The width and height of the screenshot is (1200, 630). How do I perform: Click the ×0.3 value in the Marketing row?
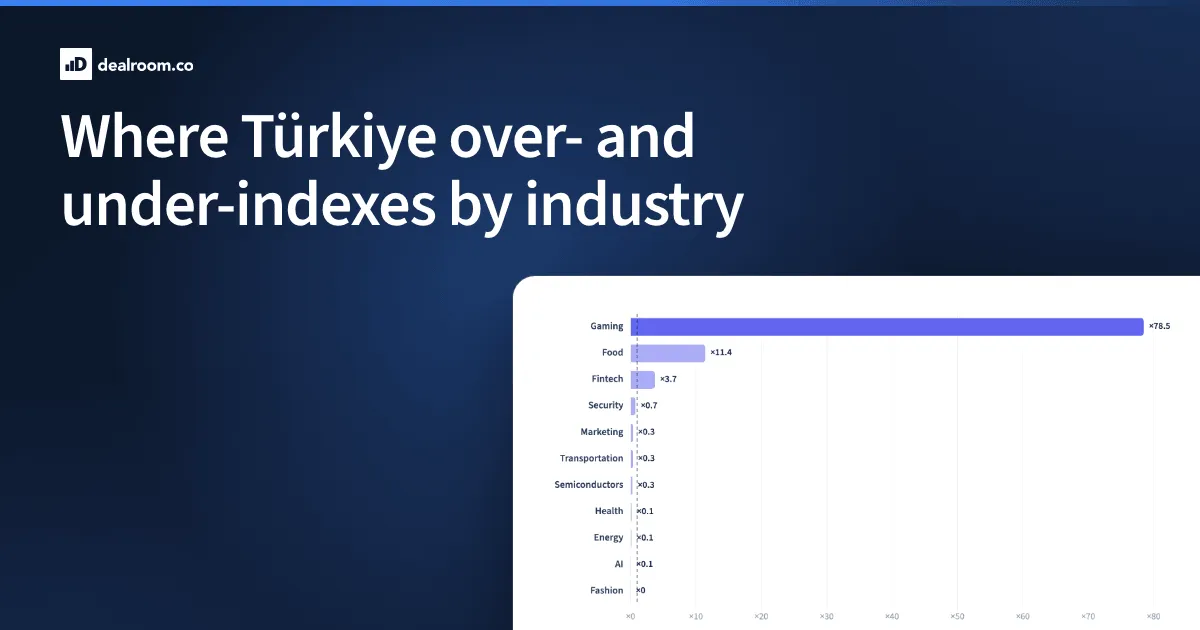coord(646,432)
